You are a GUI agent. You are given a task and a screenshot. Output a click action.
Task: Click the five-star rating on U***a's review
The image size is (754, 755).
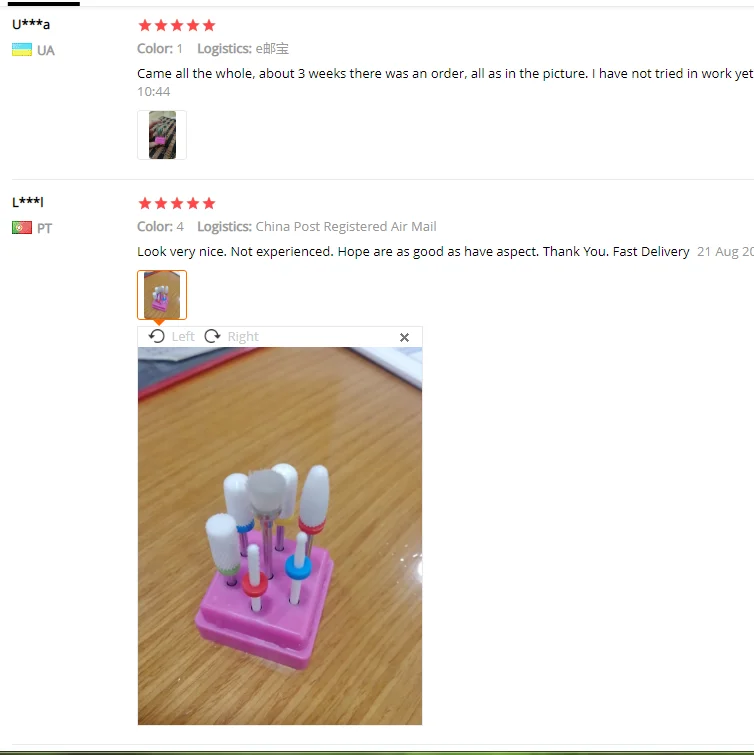[177, 26]
